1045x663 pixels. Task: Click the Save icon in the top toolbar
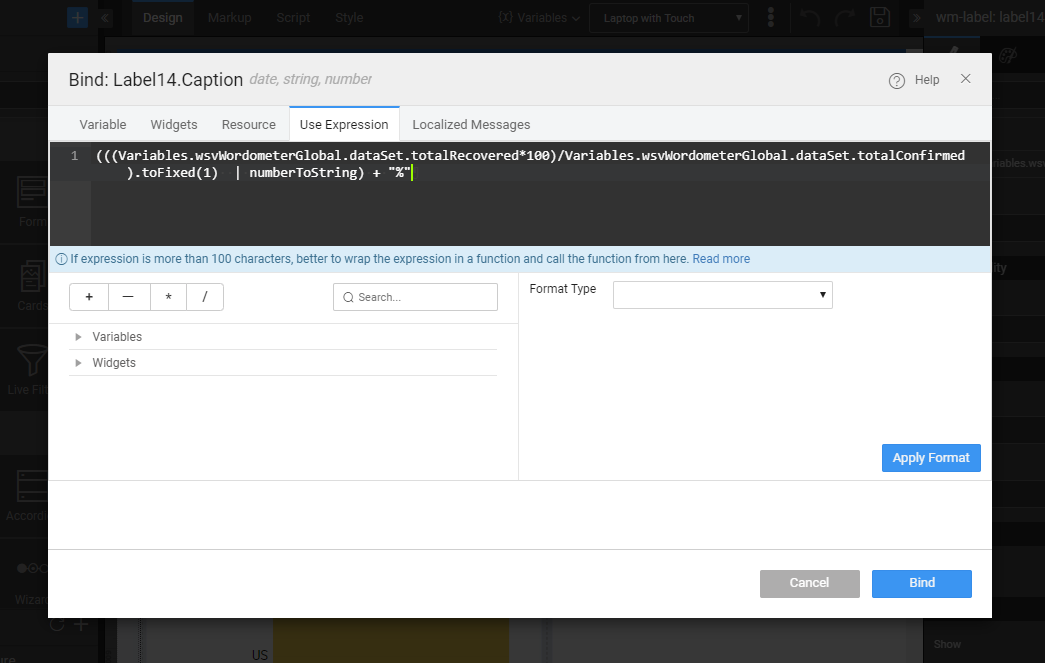[880, 17]
